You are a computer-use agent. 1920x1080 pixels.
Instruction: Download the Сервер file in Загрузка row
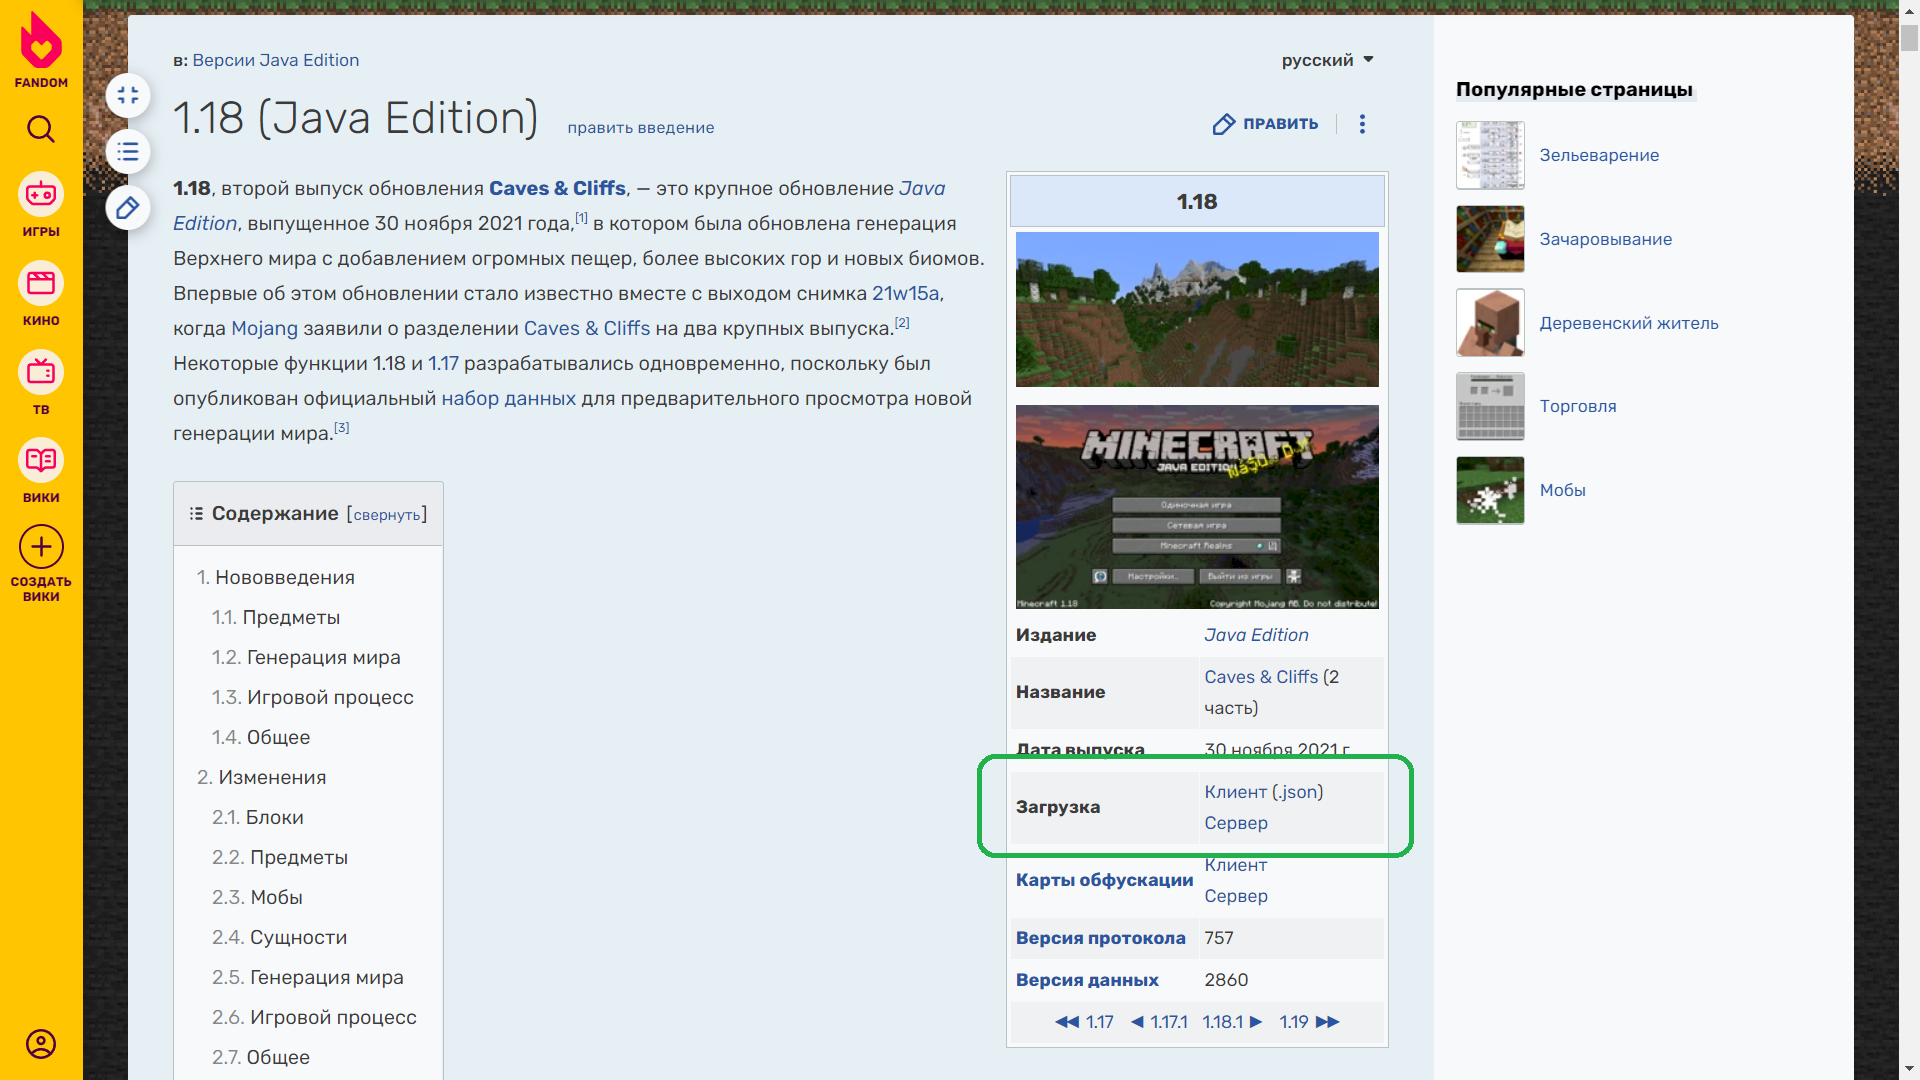point(1236,823)
